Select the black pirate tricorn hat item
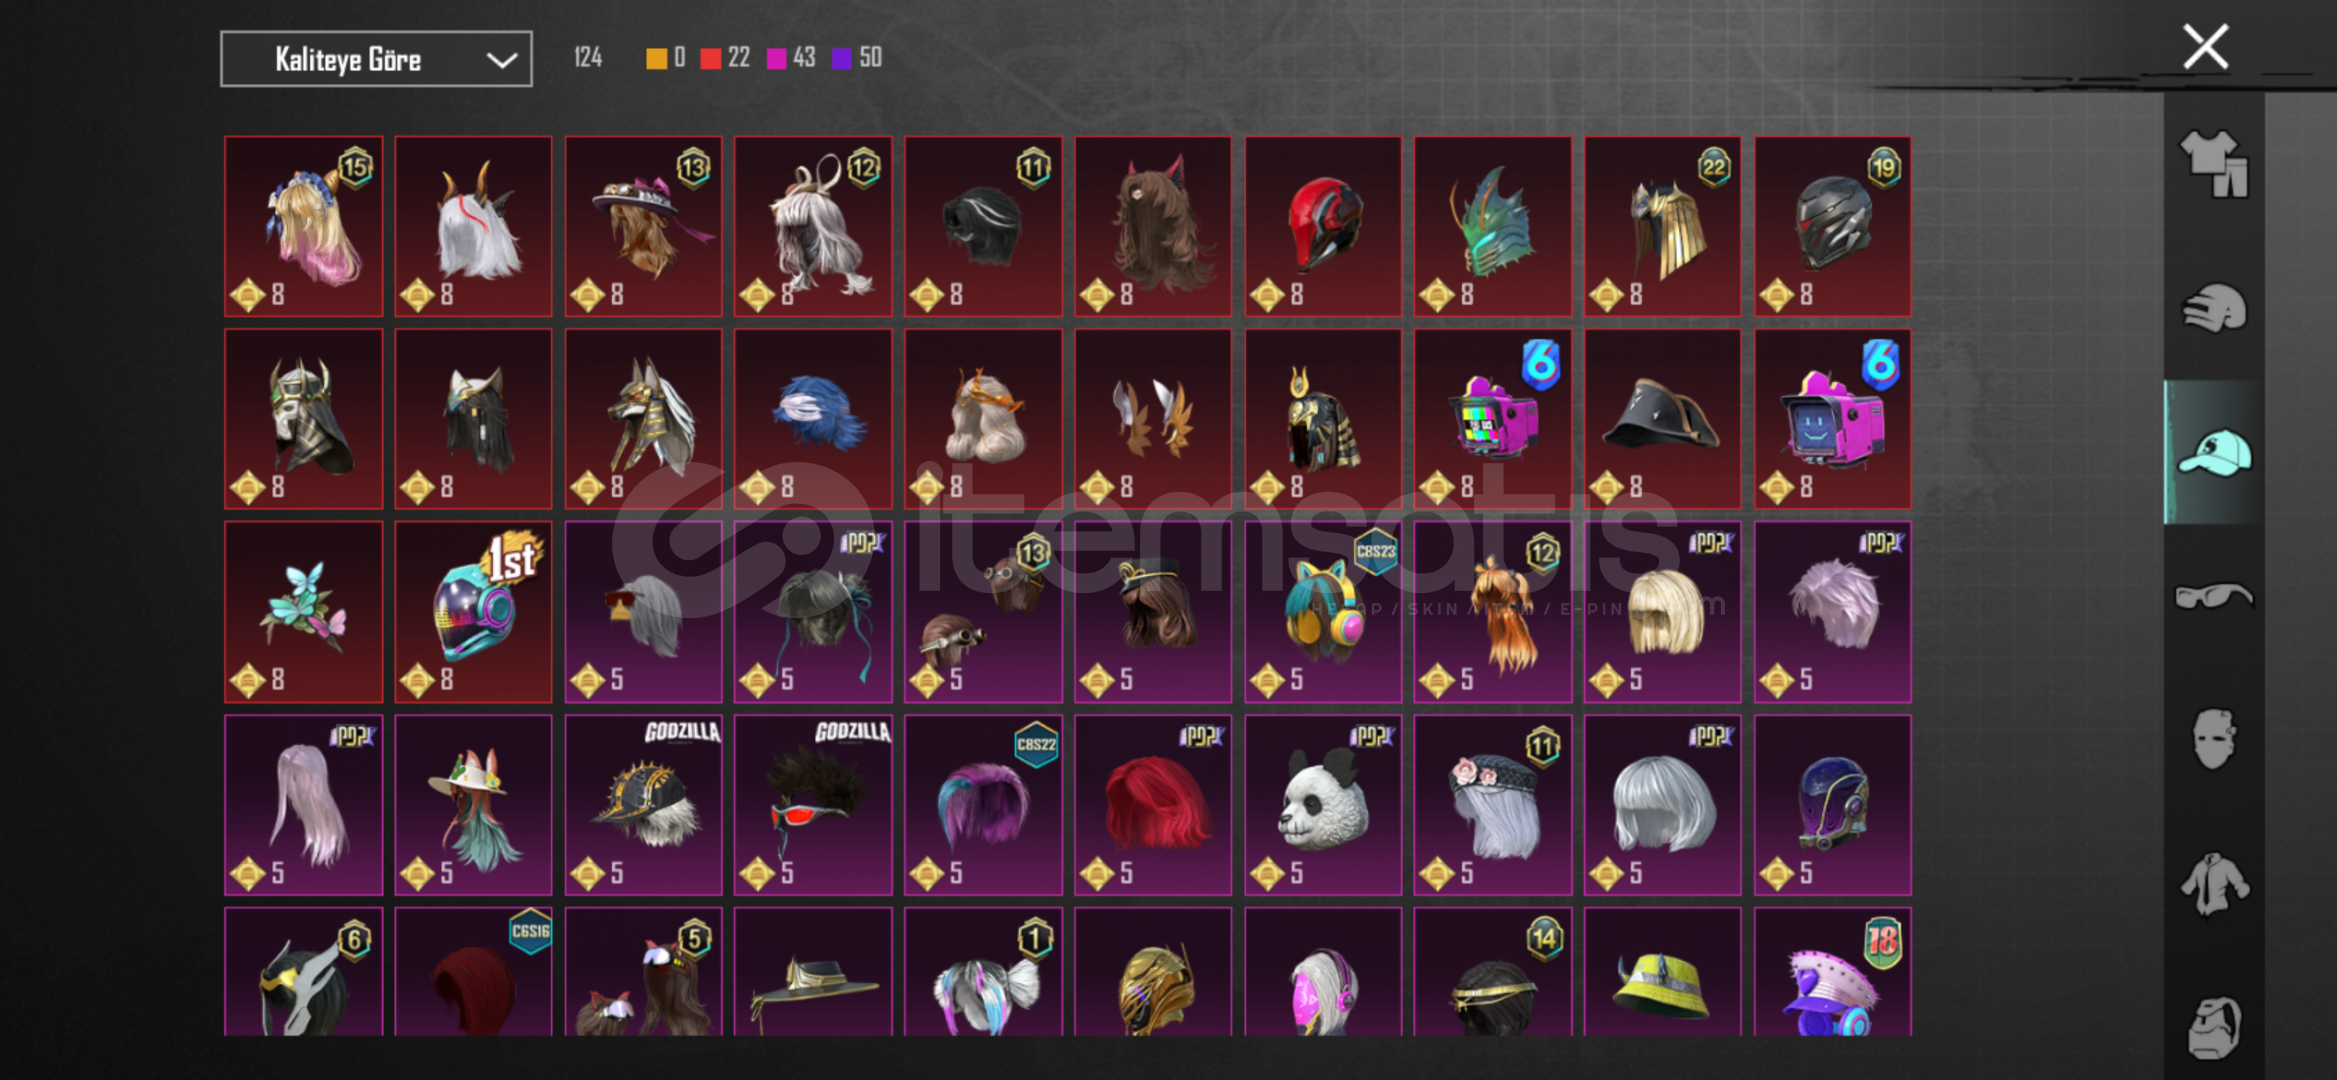Viewport: 2337px width, 1080px height. point(1663,420)
